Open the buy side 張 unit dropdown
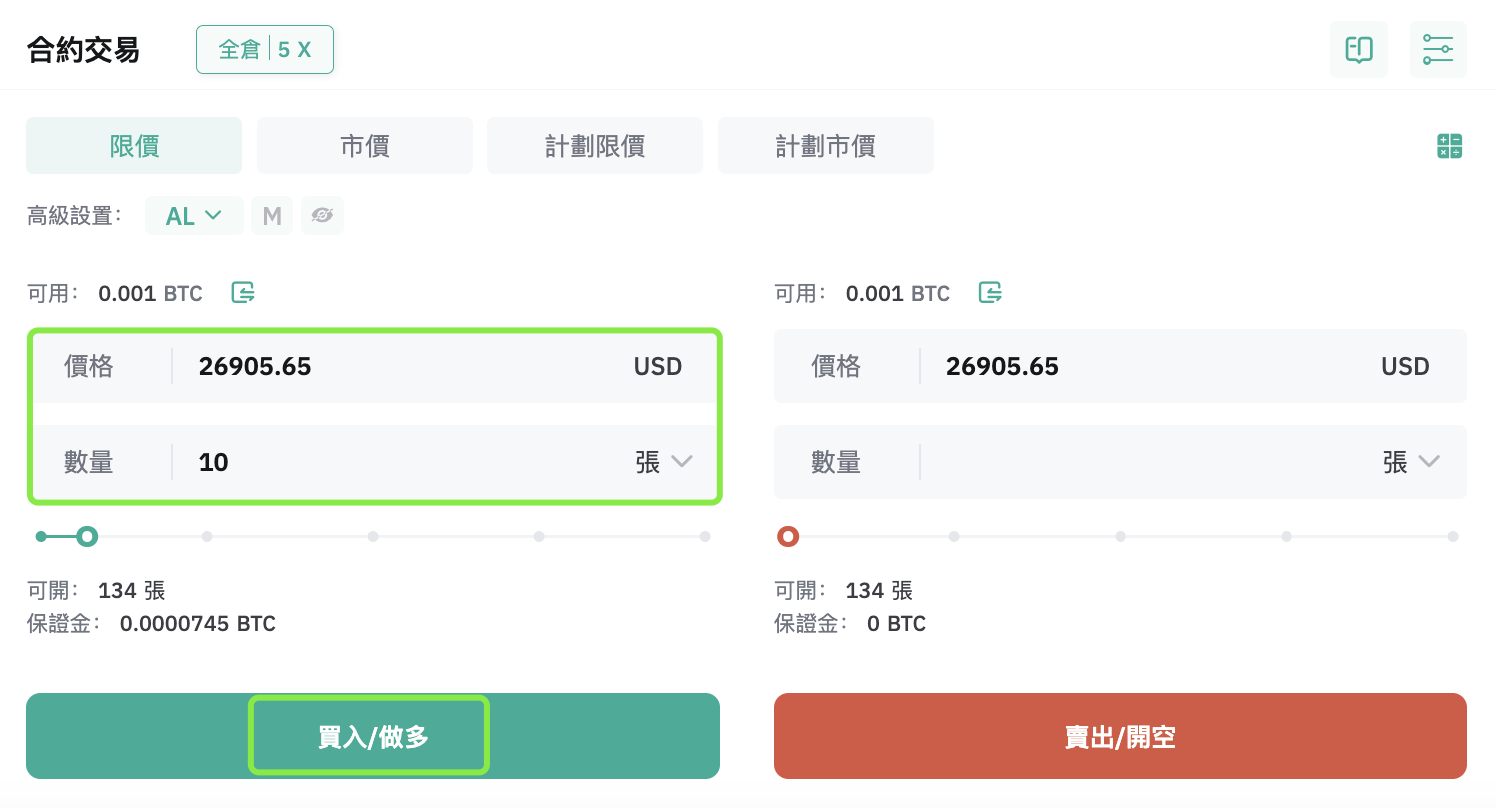 663,462
